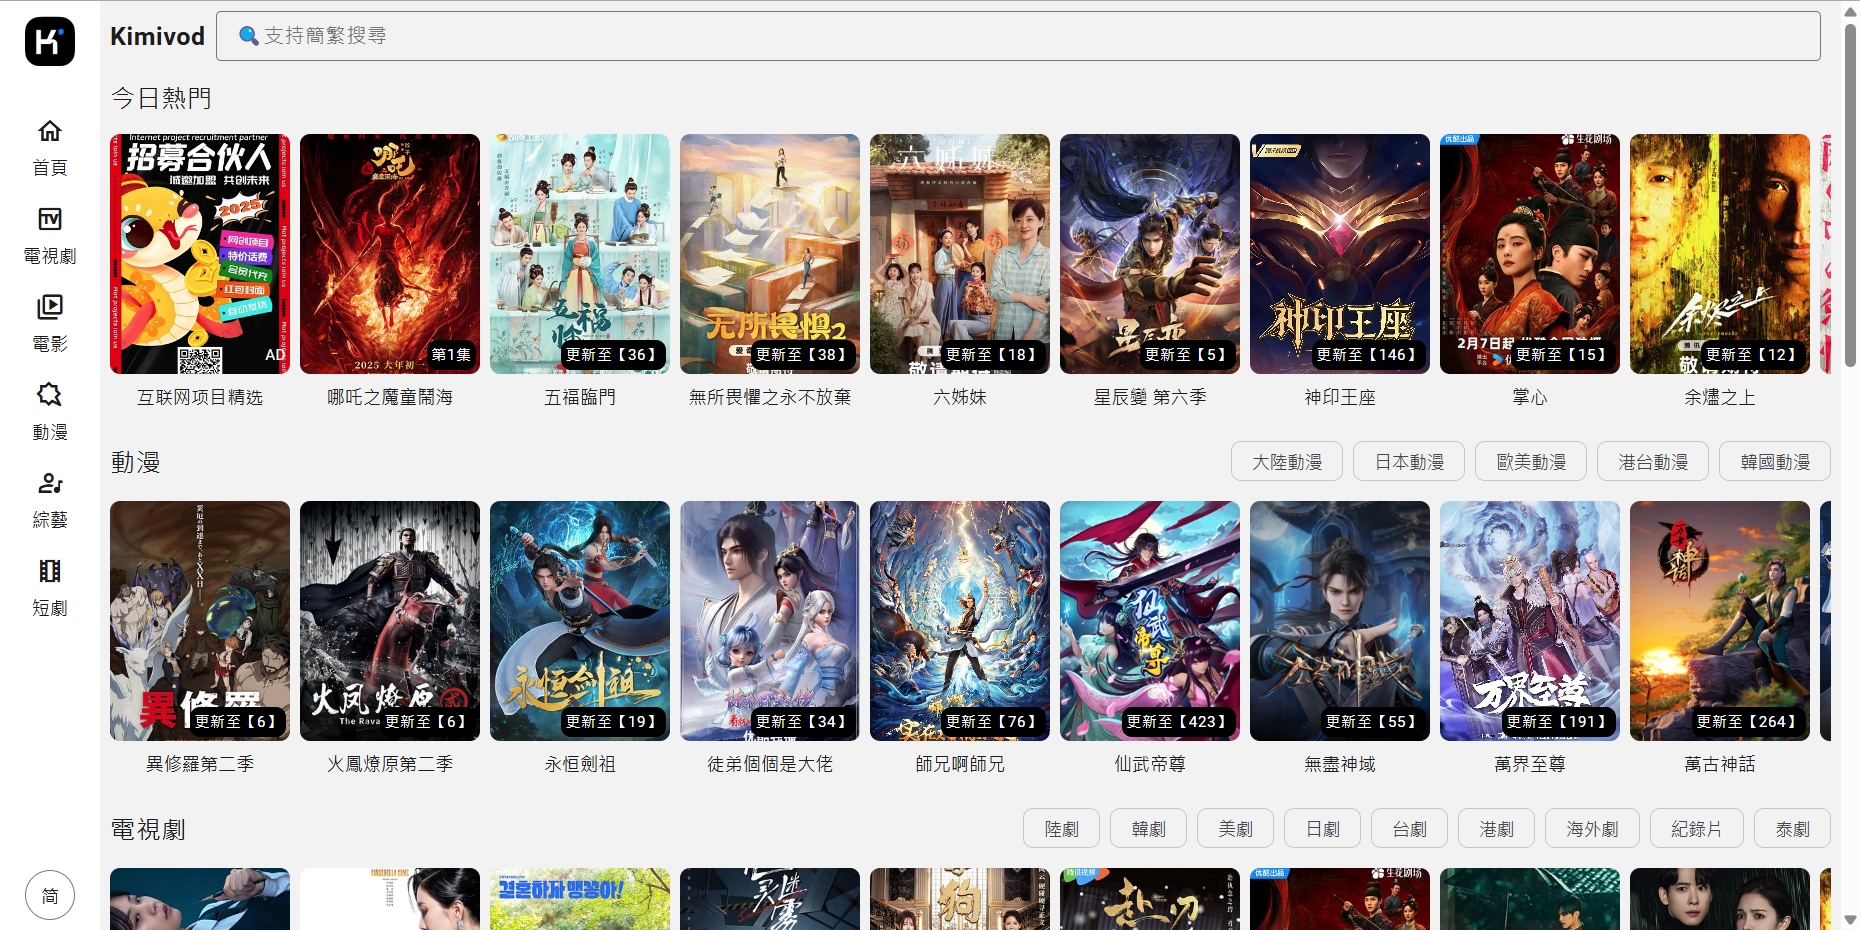Click the 動漫 section heading

click(x=136, y=462)
